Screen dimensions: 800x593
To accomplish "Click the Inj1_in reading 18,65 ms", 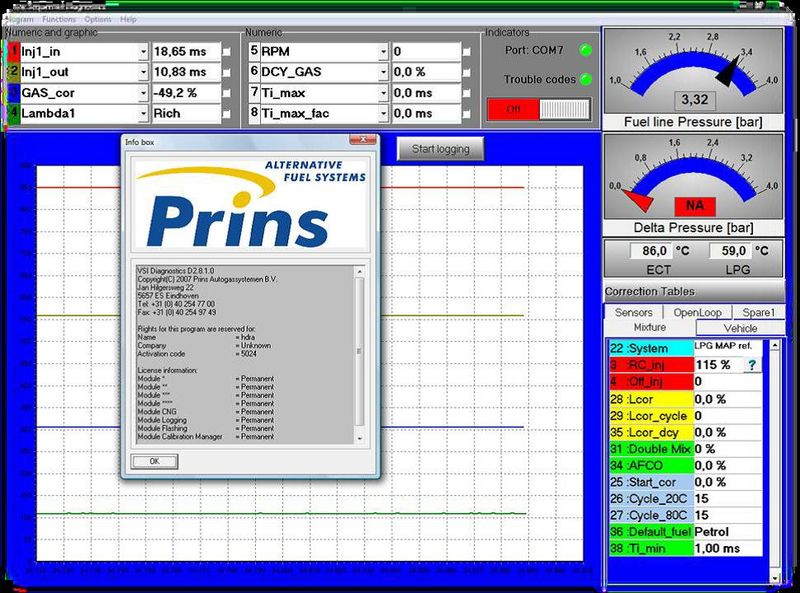I will click(187, 52).
